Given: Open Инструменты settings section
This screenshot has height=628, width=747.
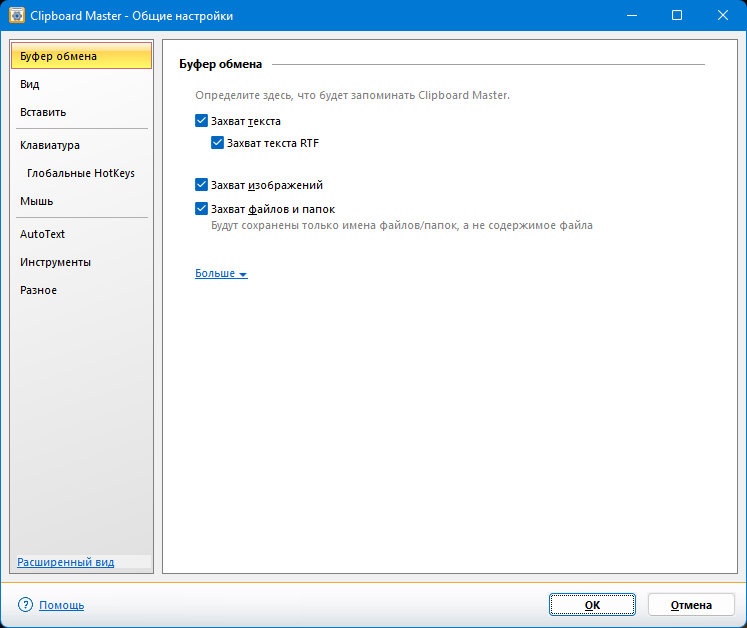Looking at the screenshot, I should (x=81, y=262).
